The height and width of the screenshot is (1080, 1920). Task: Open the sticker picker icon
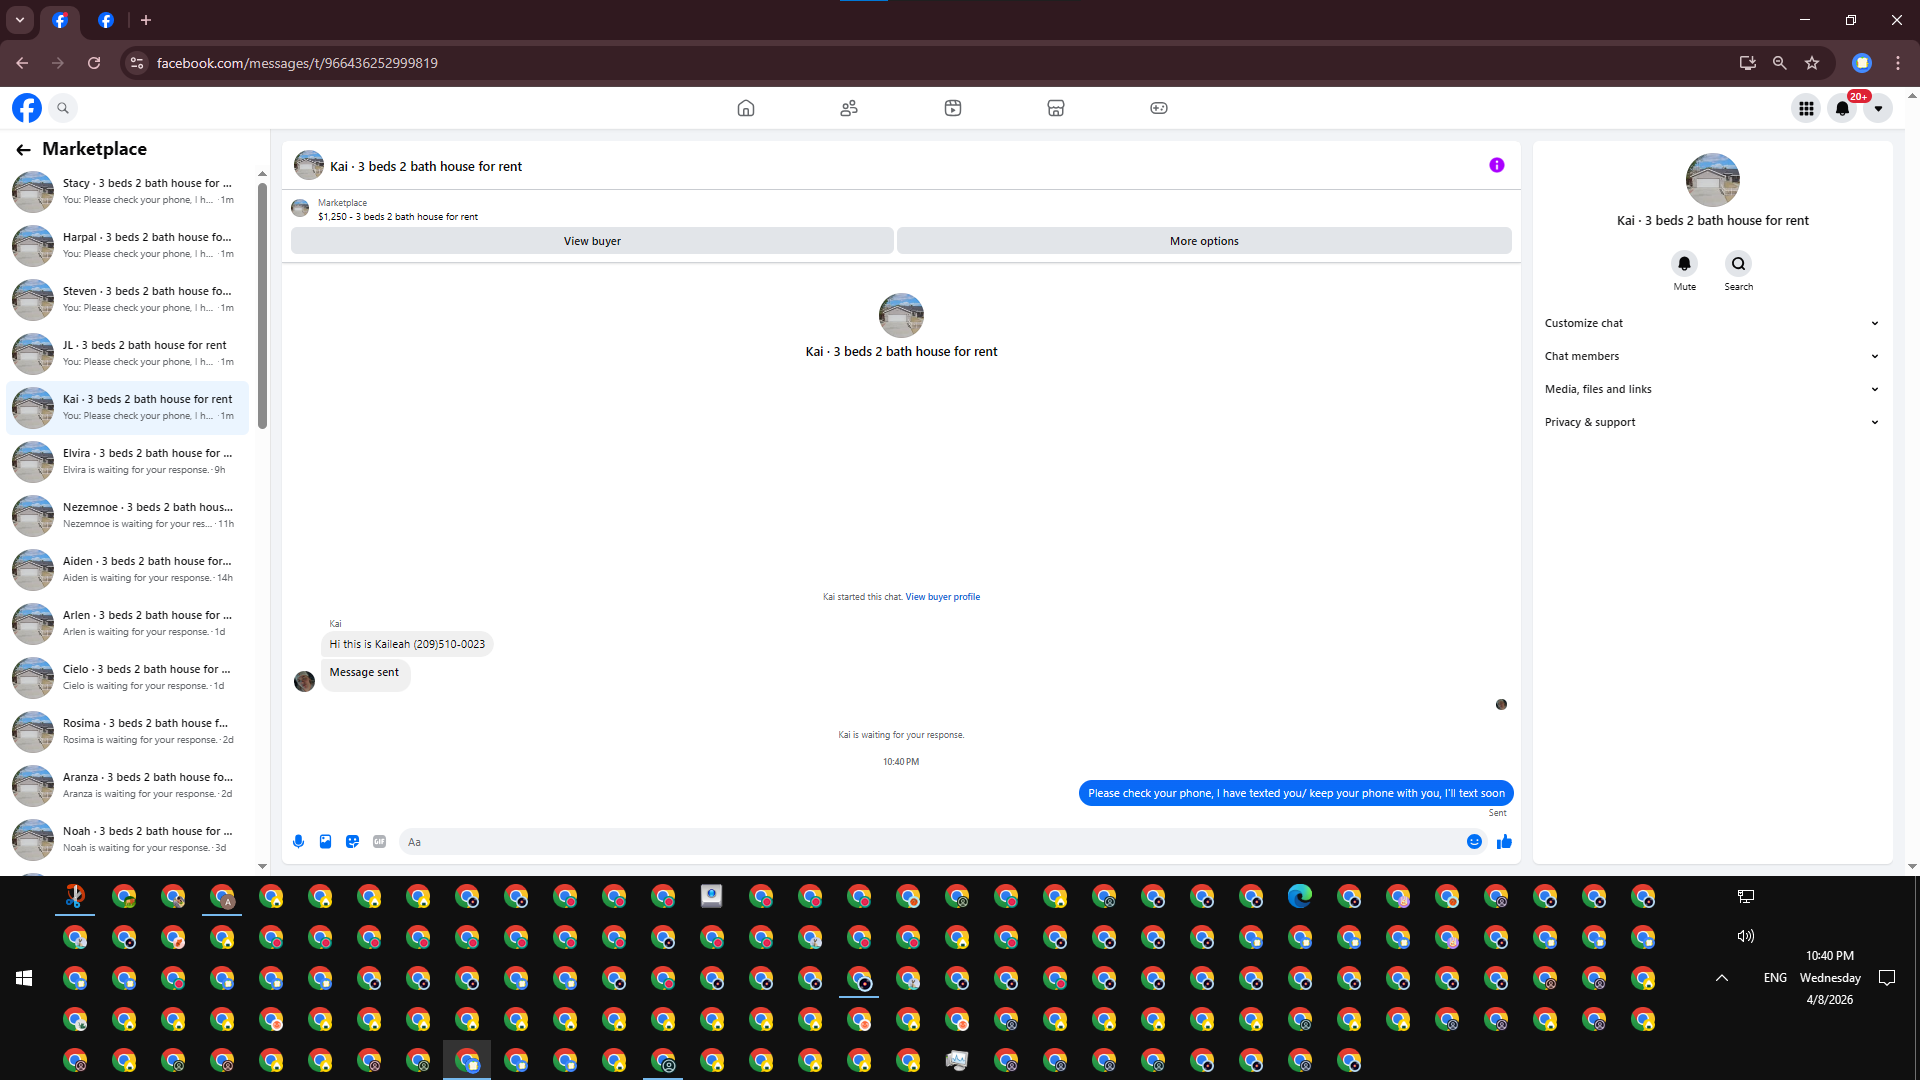352,842
